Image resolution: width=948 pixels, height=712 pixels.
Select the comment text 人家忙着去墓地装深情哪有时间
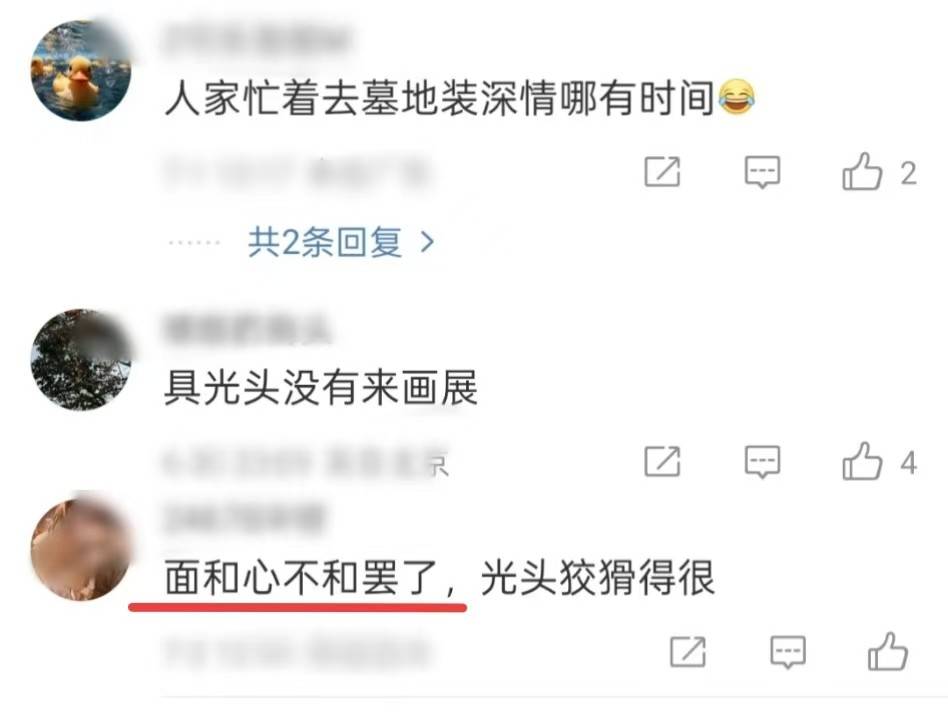[440, 99]
